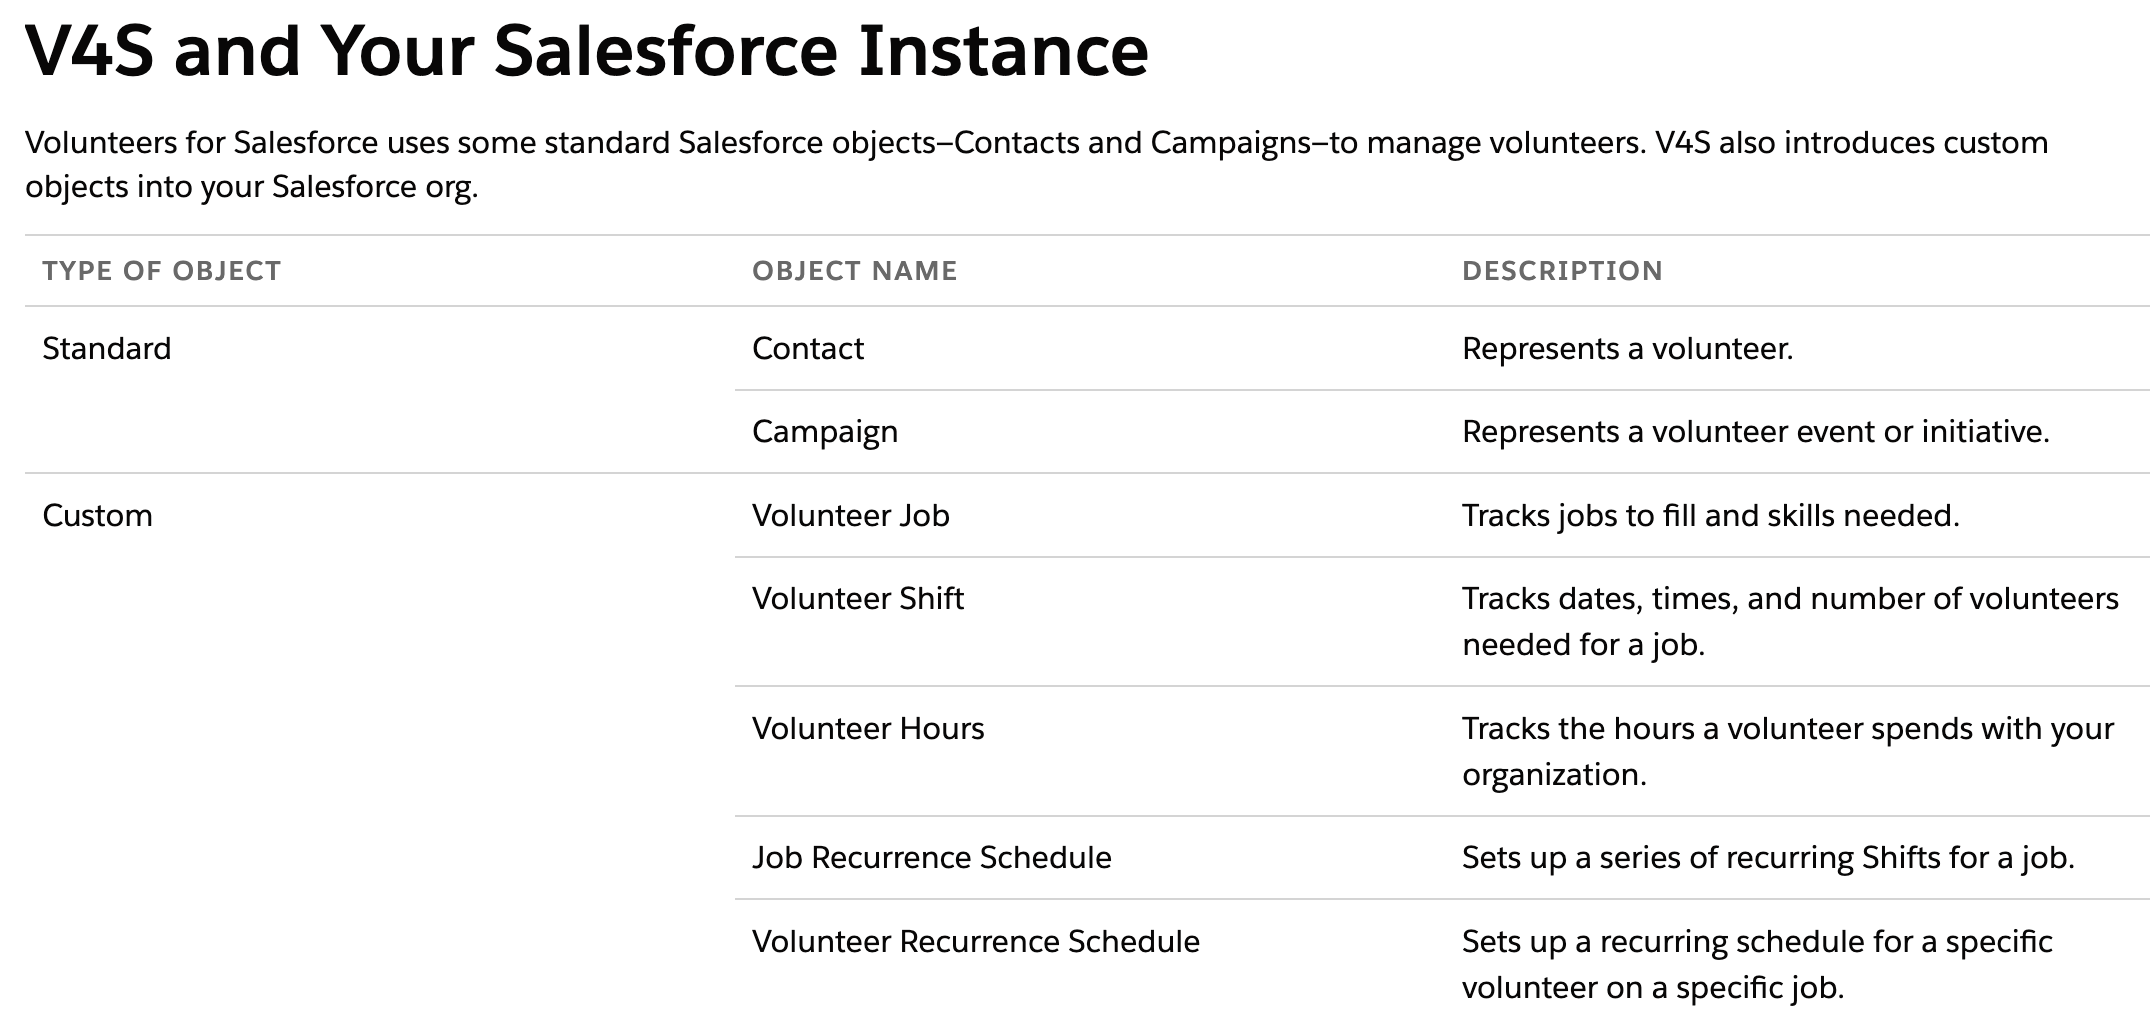Screen dimensions: 2150x1022
Task: Click the "Volunteer Shift" object name
Action: coord(858,599)
